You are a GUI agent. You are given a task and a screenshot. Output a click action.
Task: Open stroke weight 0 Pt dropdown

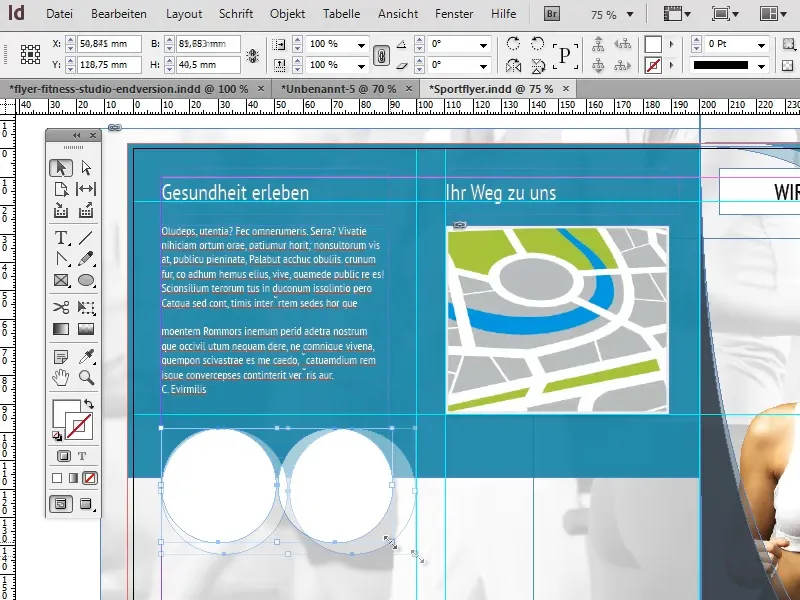coord(761,45)
